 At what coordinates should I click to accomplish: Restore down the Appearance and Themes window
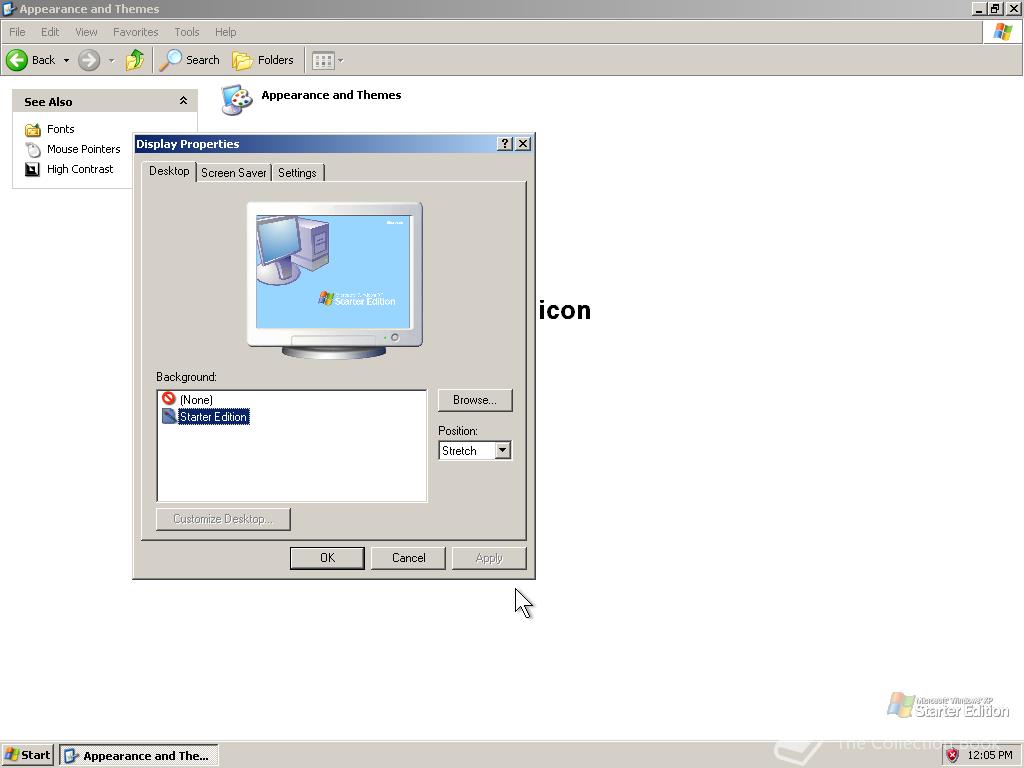(x=995, y=8)
